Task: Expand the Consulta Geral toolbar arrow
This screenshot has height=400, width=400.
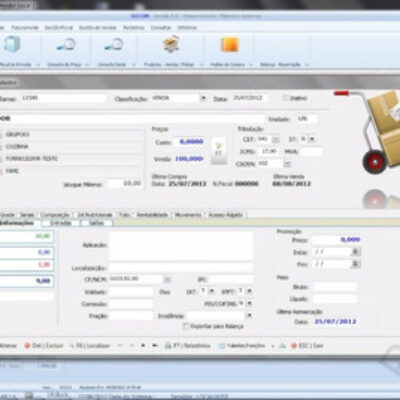Action: pyautogui.click(x=134, y=64)
